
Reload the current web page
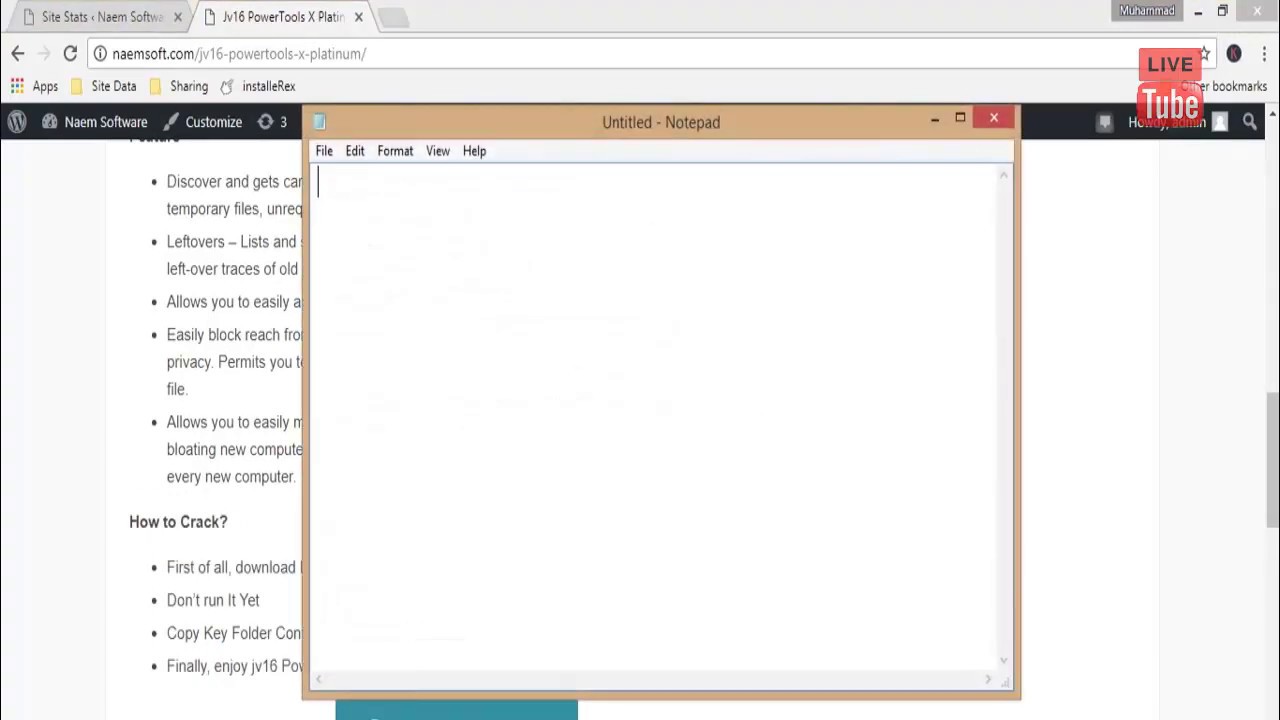(x=70, y=54)
